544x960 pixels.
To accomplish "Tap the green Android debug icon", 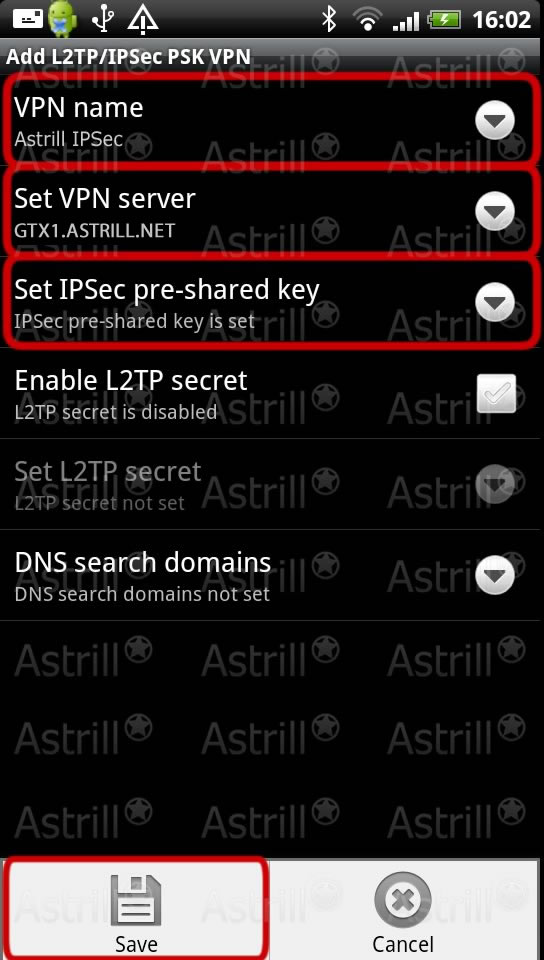I will (63, 19).
